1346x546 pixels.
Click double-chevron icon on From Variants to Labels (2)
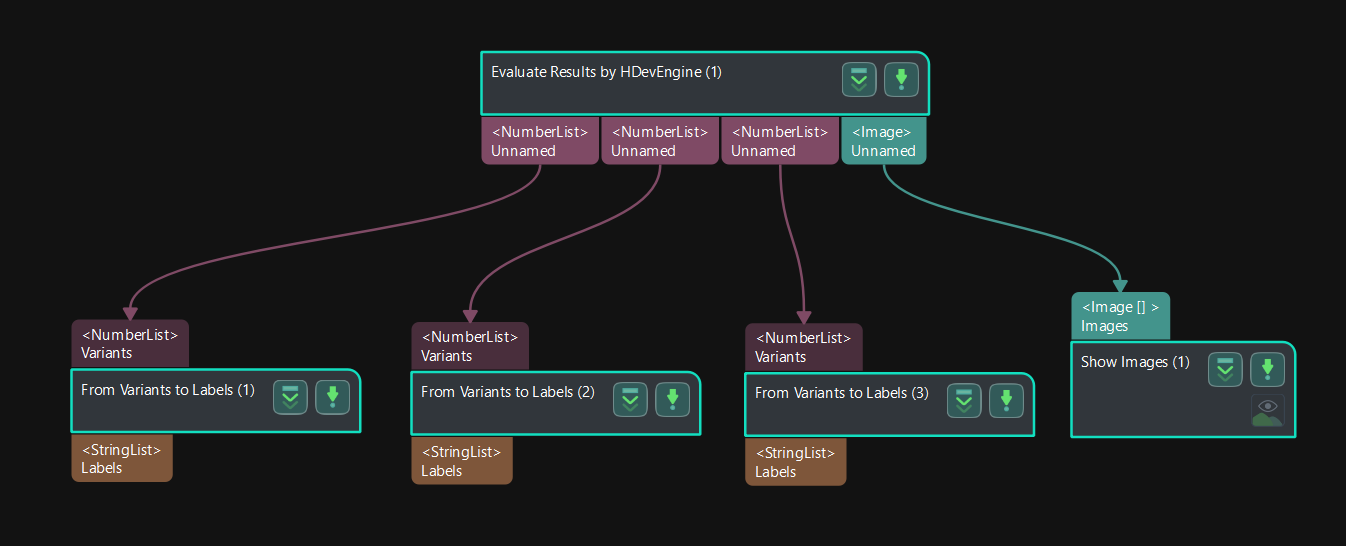coord(631,400)
